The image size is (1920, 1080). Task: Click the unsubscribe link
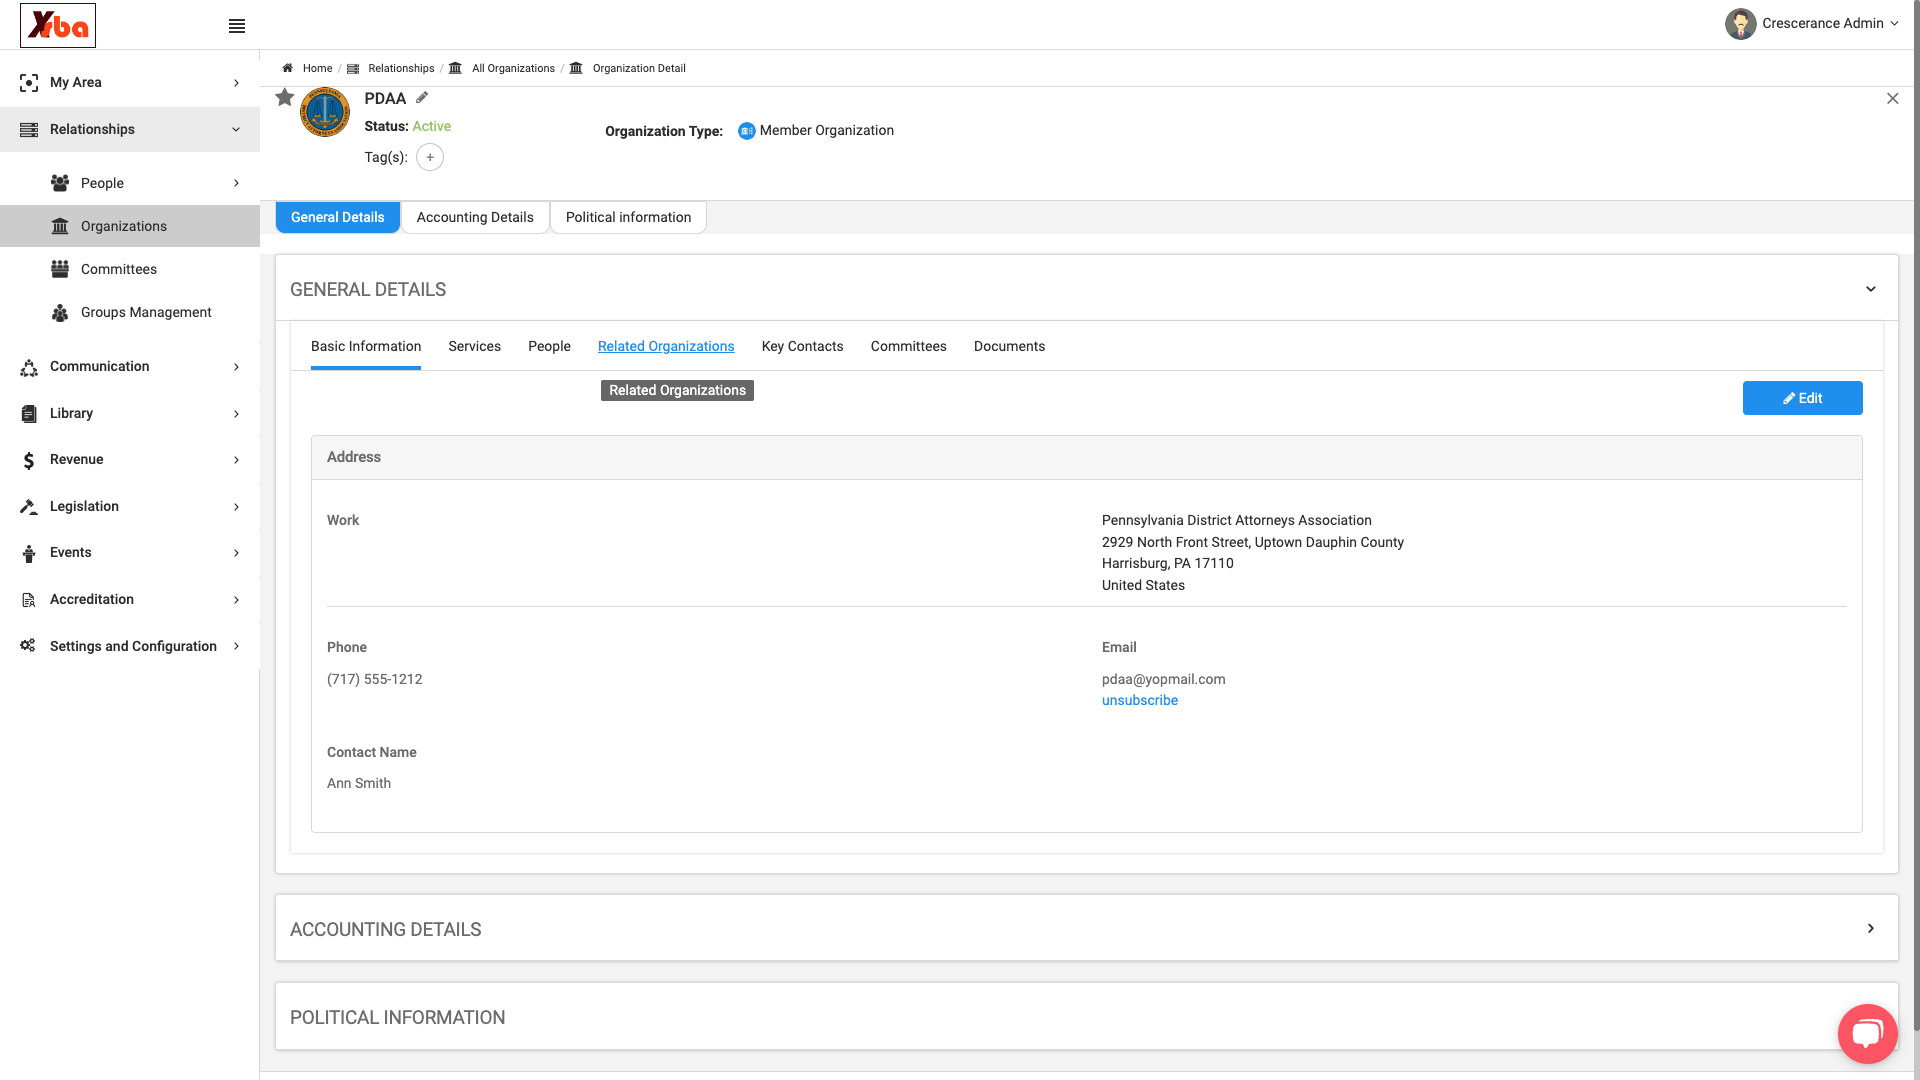[1140, 701]
